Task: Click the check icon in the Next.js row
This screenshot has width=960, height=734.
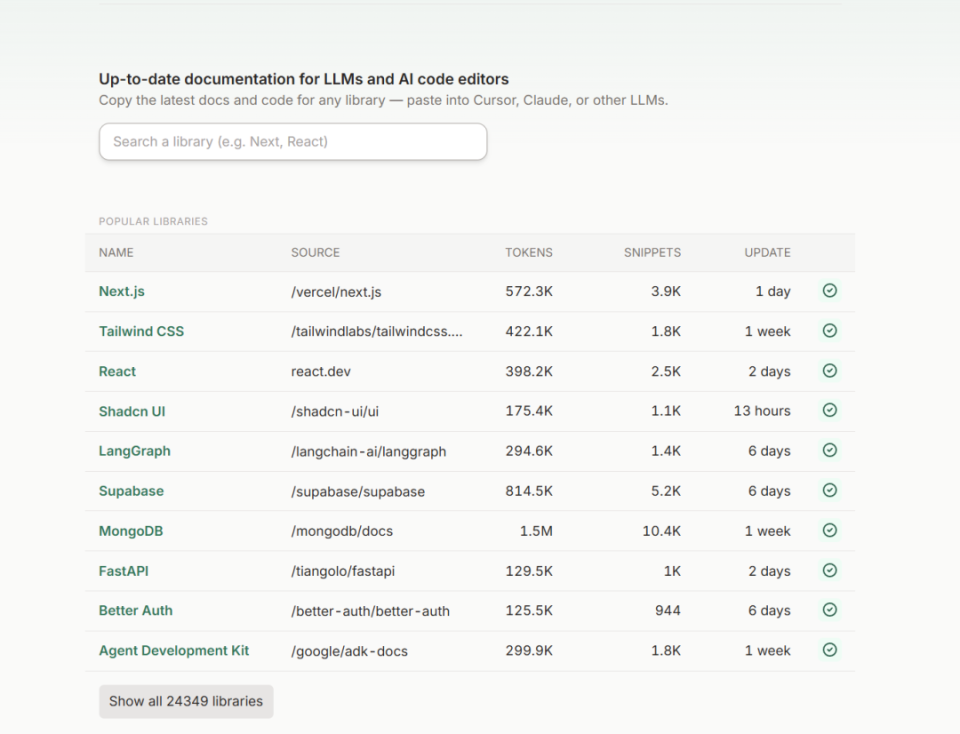Action: pyautogui.click(x=830, y=291)
